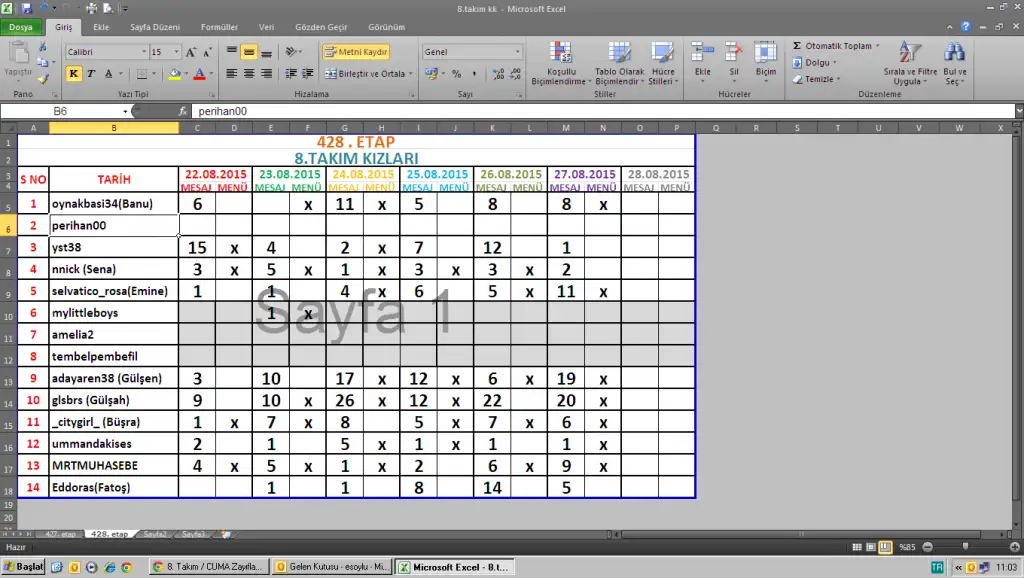This screenshot has height=578, width=1024.
Task: Open the 427. etap sheet tab
Action: click(59, 535)
